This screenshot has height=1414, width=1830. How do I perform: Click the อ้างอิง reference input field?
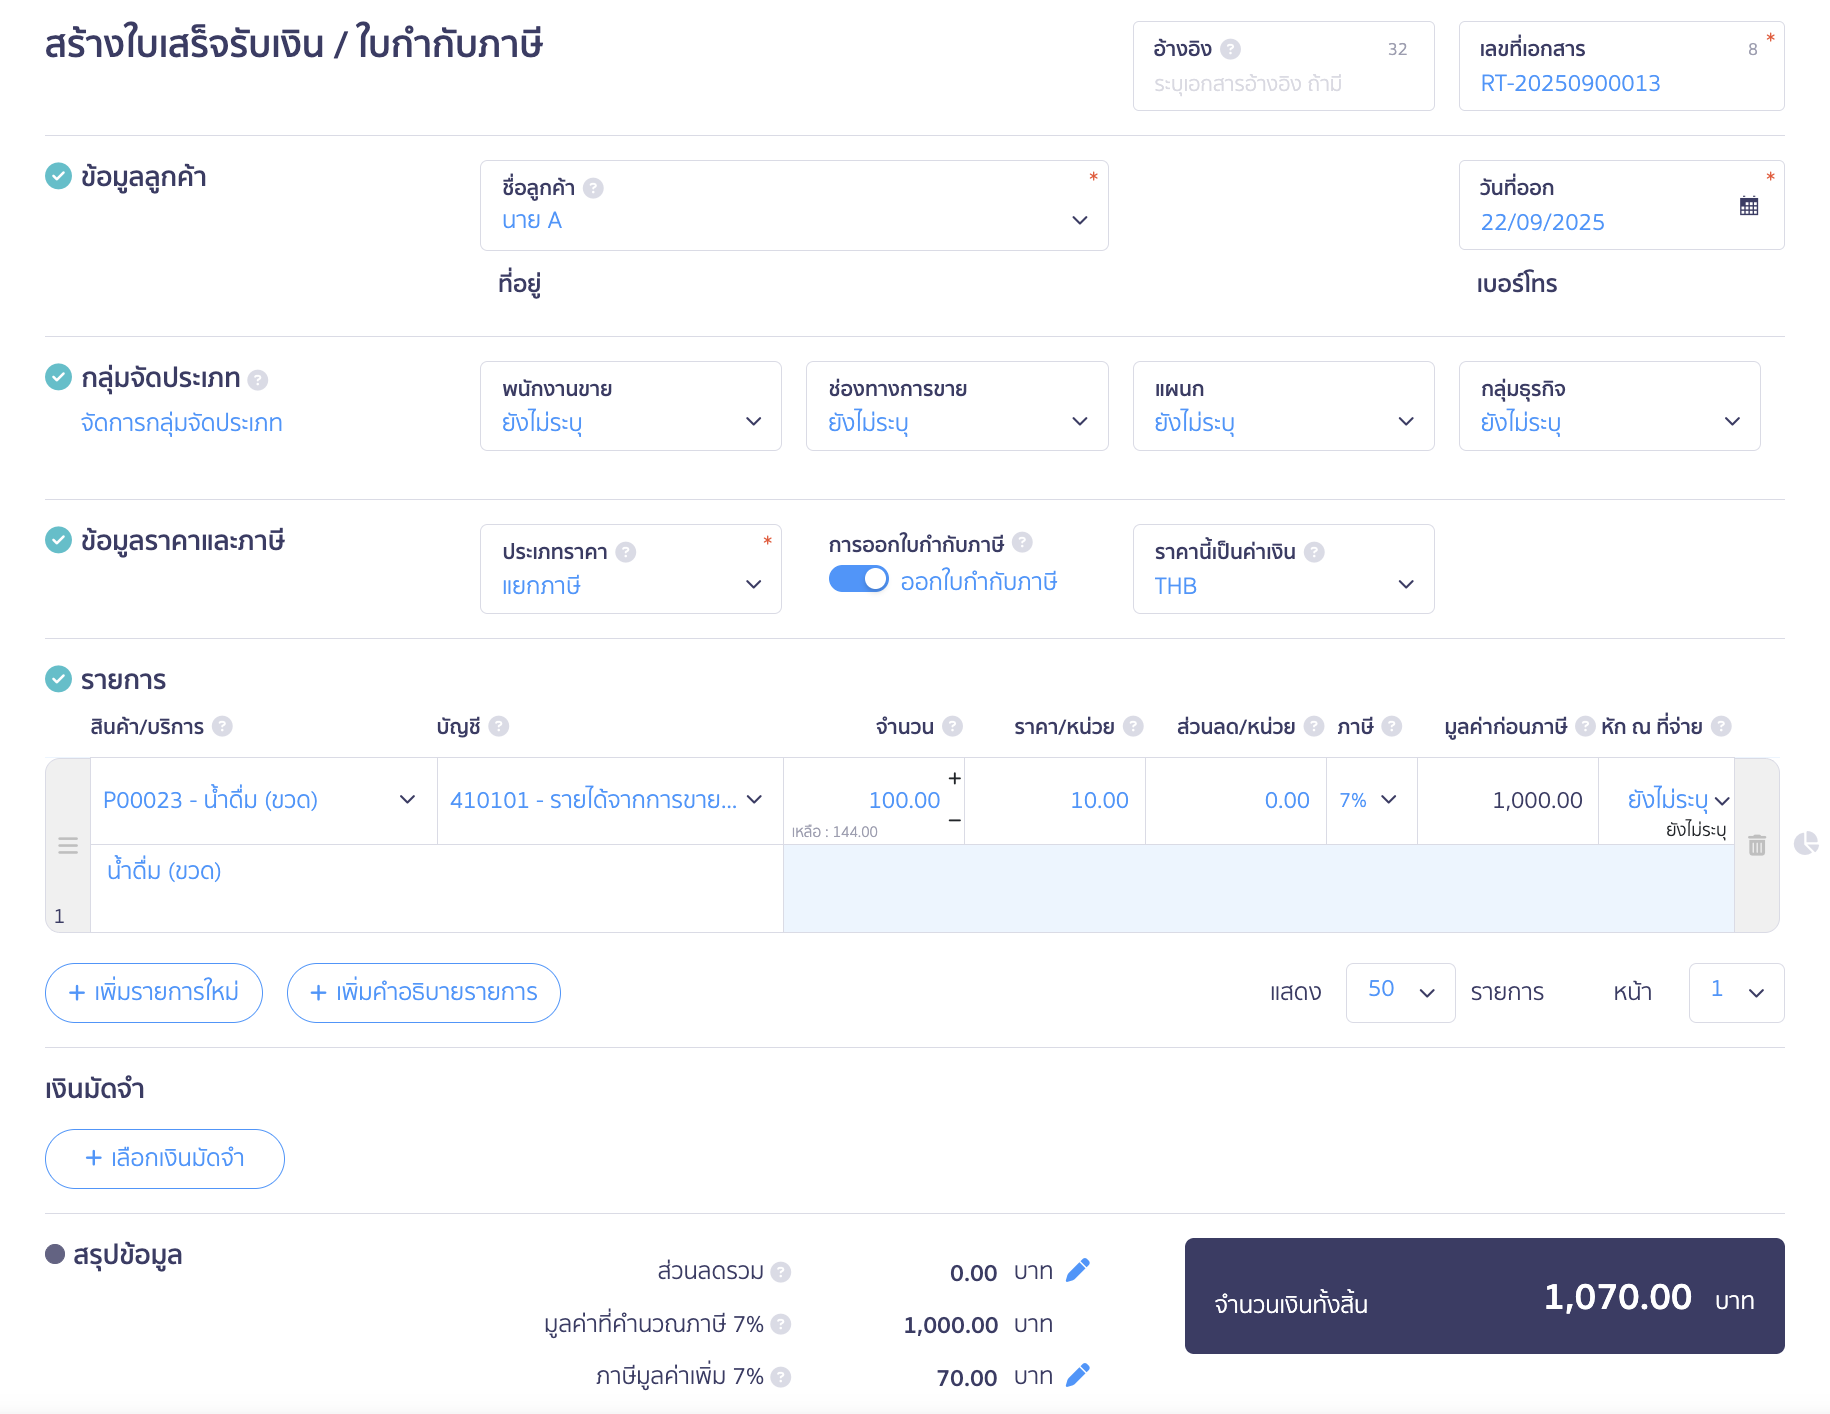click(1282, 84)
